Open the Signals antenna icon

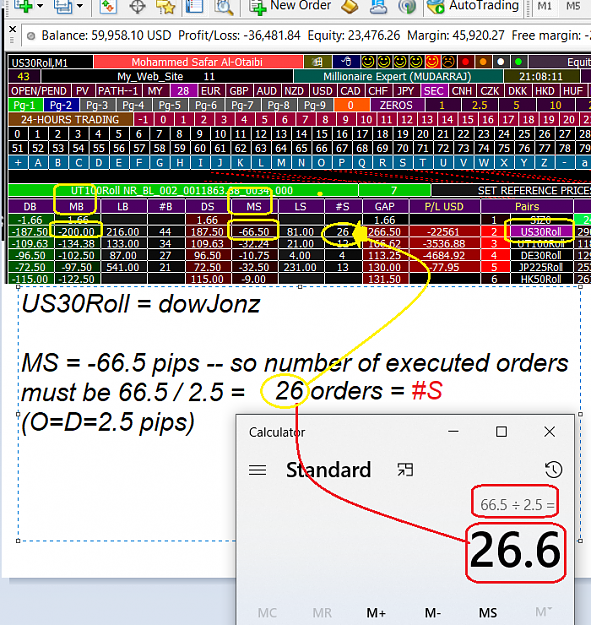(x=407, y=6)
